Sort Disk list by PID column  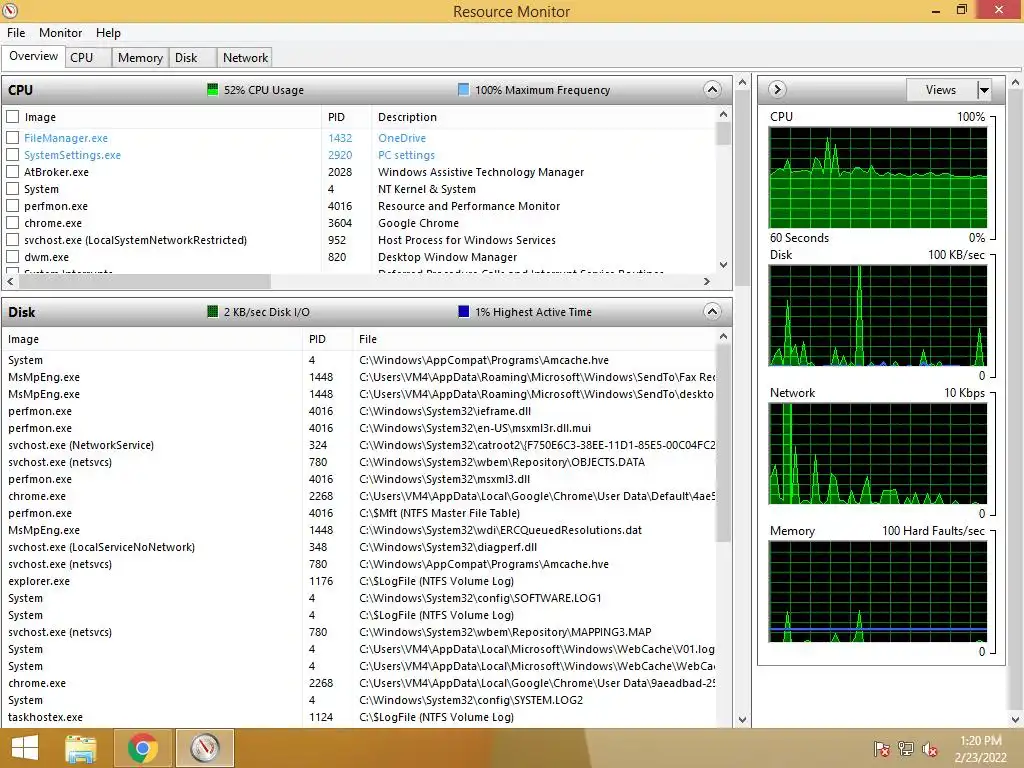pyautogui.click(x=327, y=339)
